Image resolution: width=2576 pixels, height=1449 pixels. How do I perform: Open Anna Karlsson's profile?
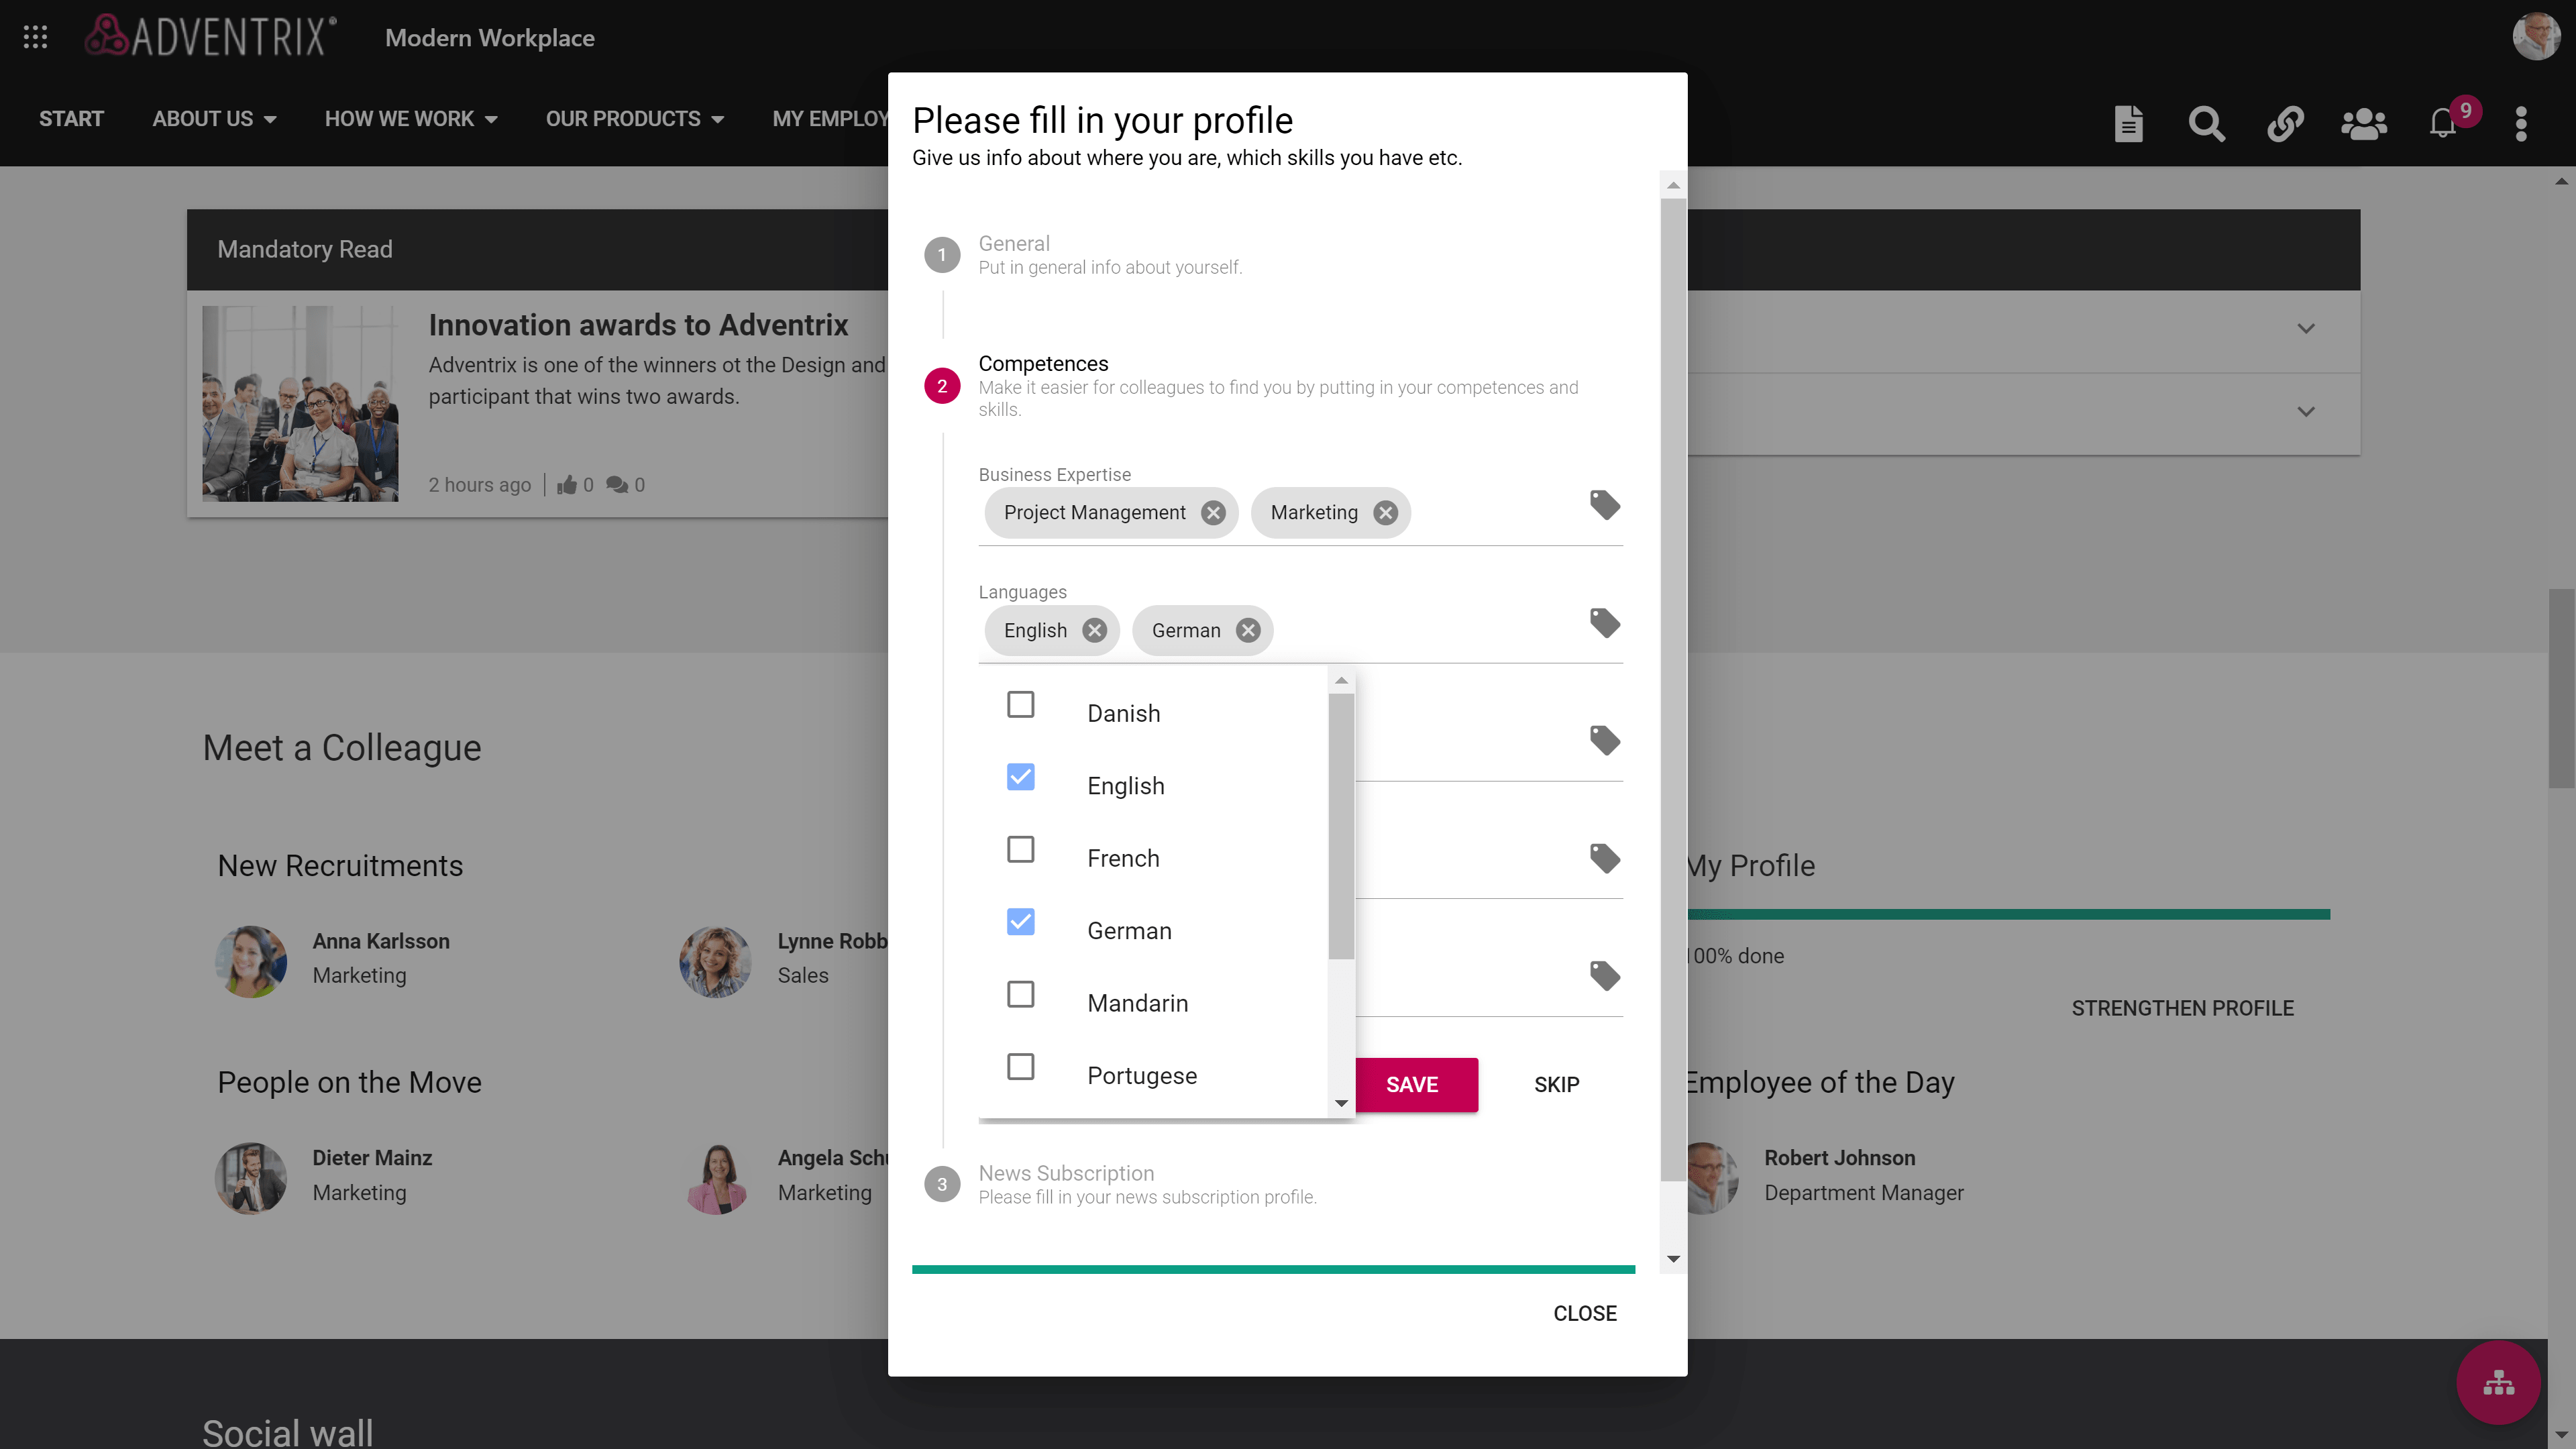click(x=380, y=941)
